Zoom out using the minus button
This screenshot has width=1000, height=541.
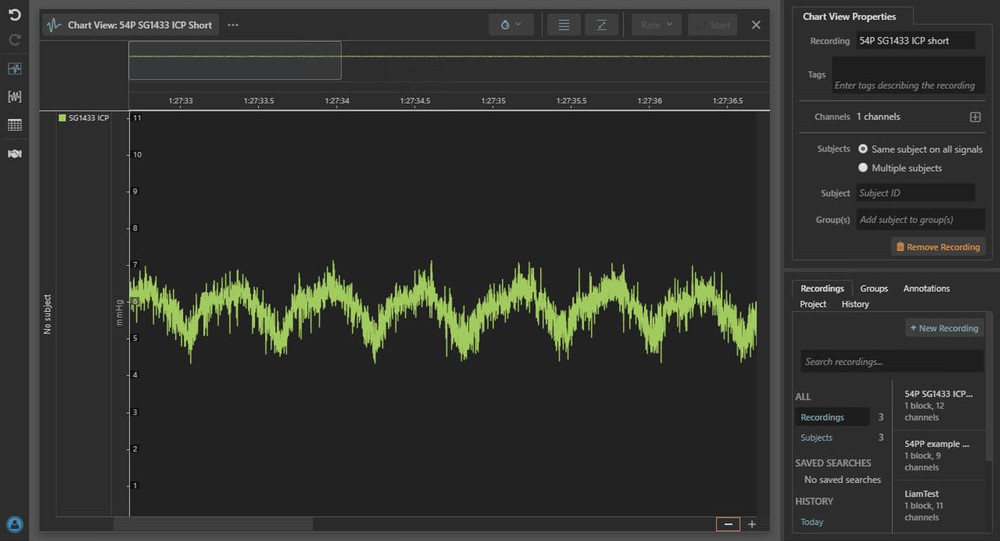(728, 524)
